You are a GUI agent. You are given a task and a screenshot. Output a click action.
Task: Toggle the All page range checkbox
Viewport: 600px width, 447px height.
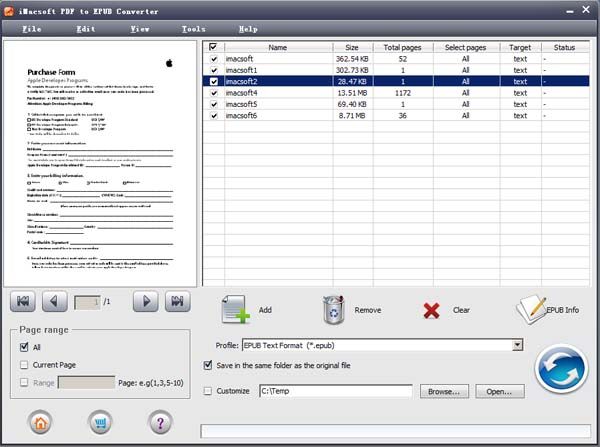[24, 347]
